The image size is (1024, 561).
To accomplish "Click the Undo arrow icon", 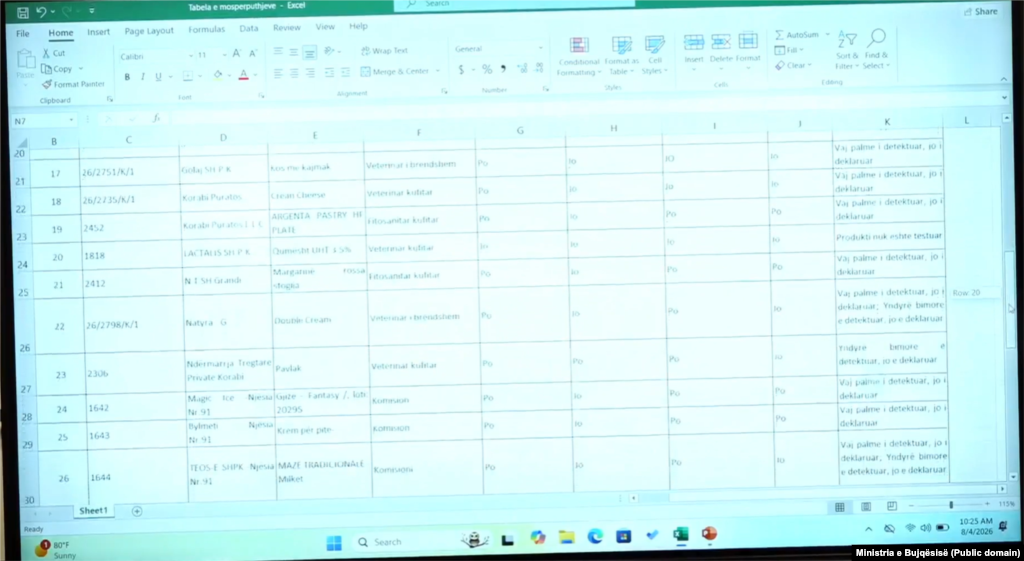I will pyautogui.click(x=41, y=12).
